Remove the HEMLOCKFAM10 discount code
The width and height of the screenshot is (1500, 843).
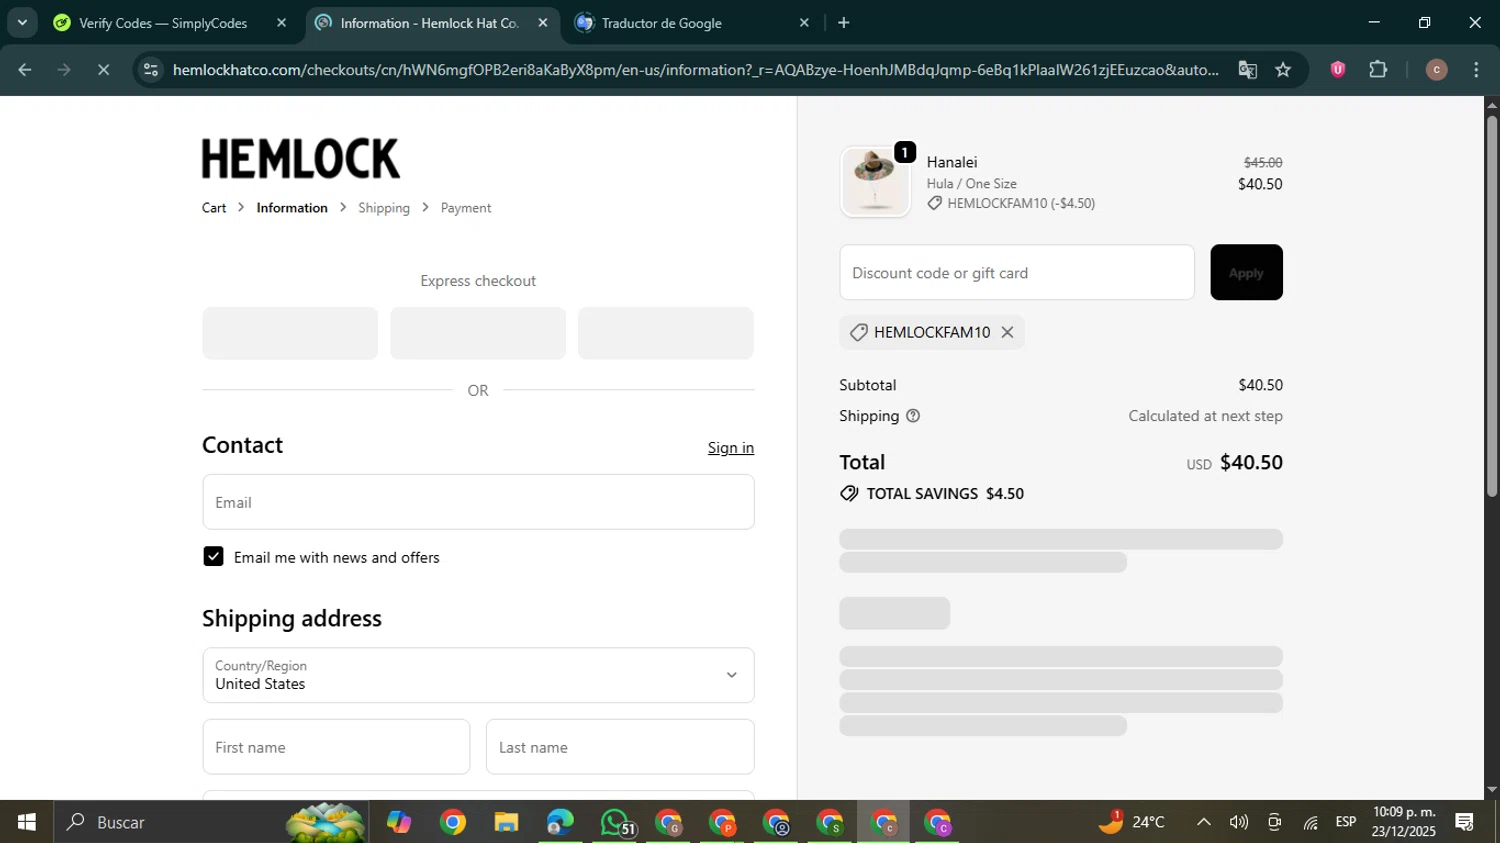click(1007, 332)
